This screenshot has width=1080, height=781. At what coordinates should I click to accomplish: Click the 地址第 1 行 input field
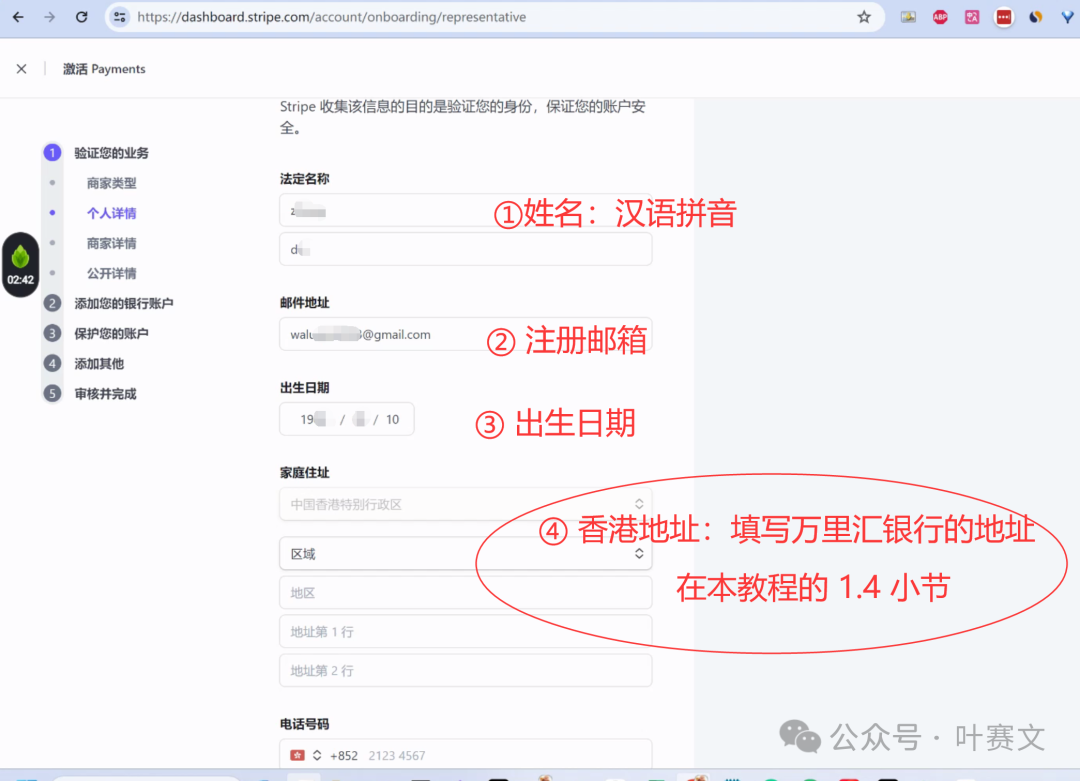tap(465, 632)
